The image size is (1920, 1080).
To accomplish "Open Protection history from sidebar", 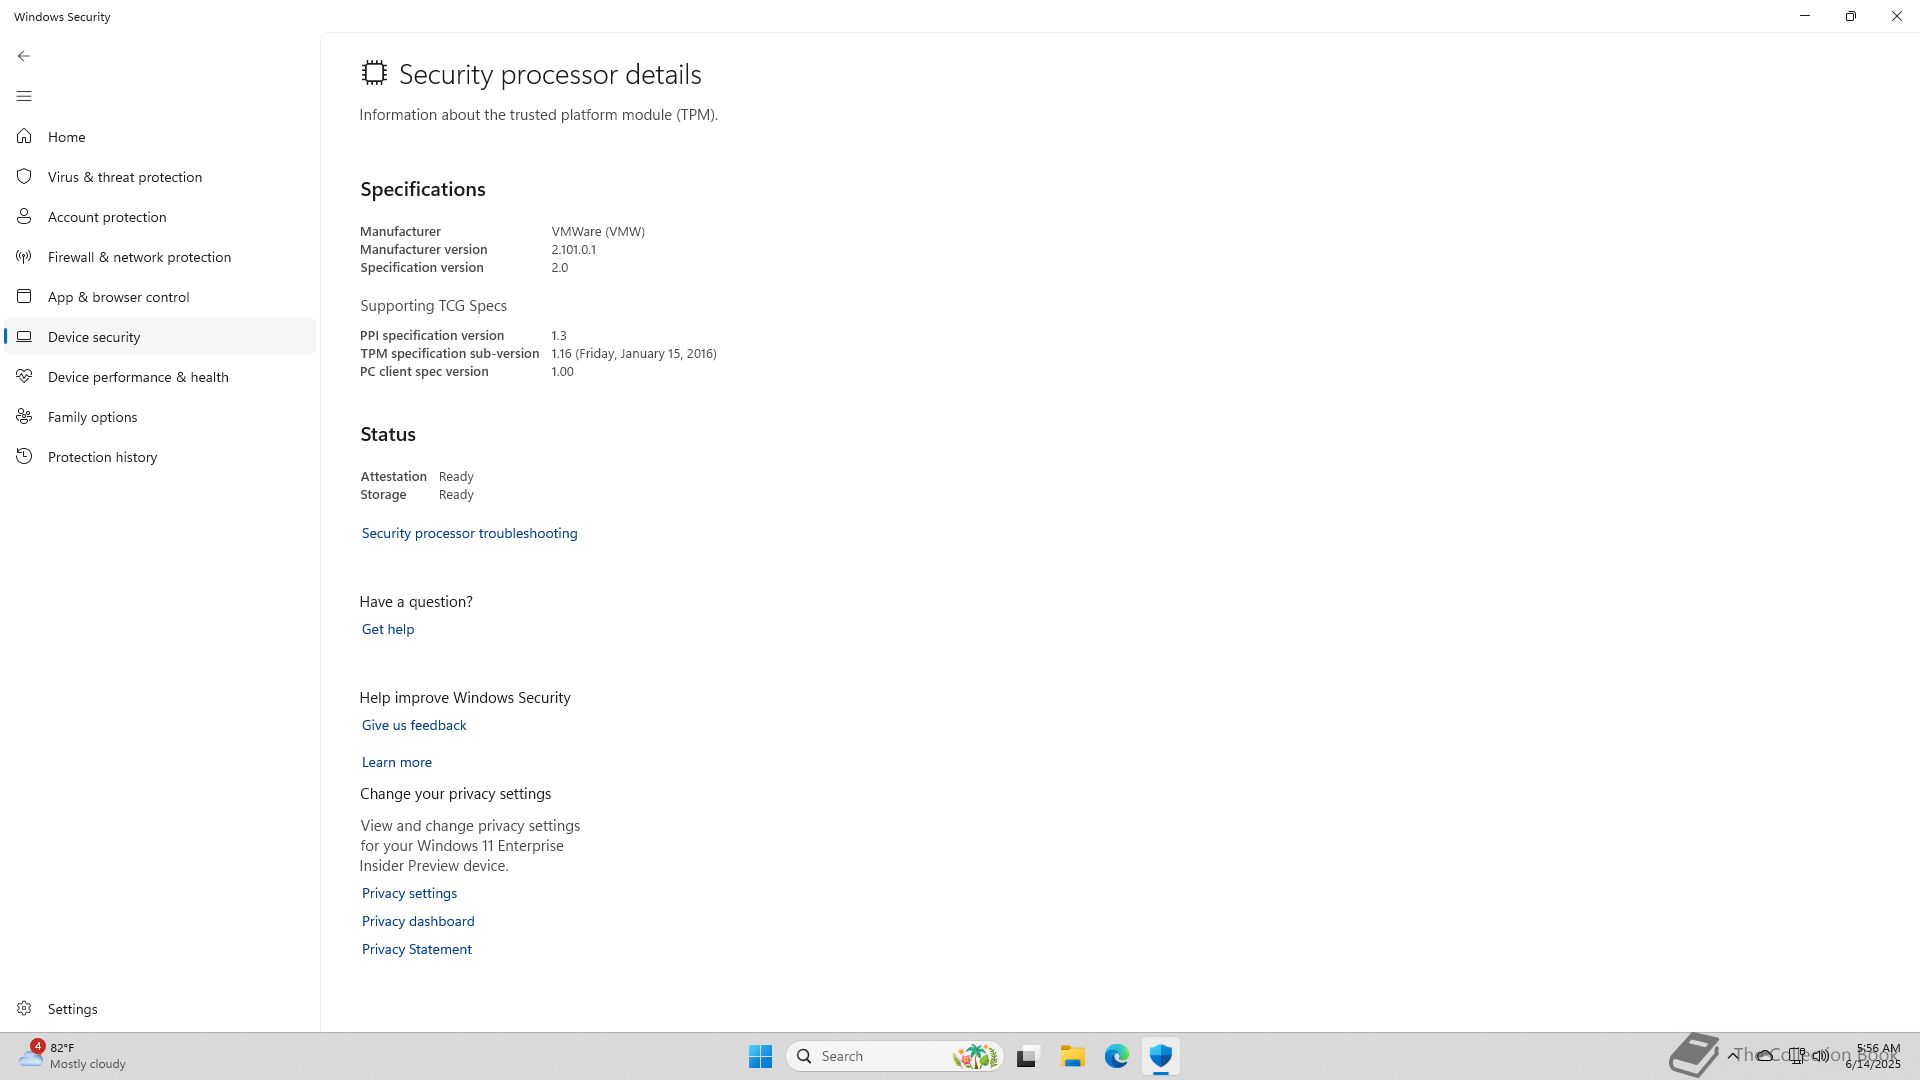I will pos(102,457).
